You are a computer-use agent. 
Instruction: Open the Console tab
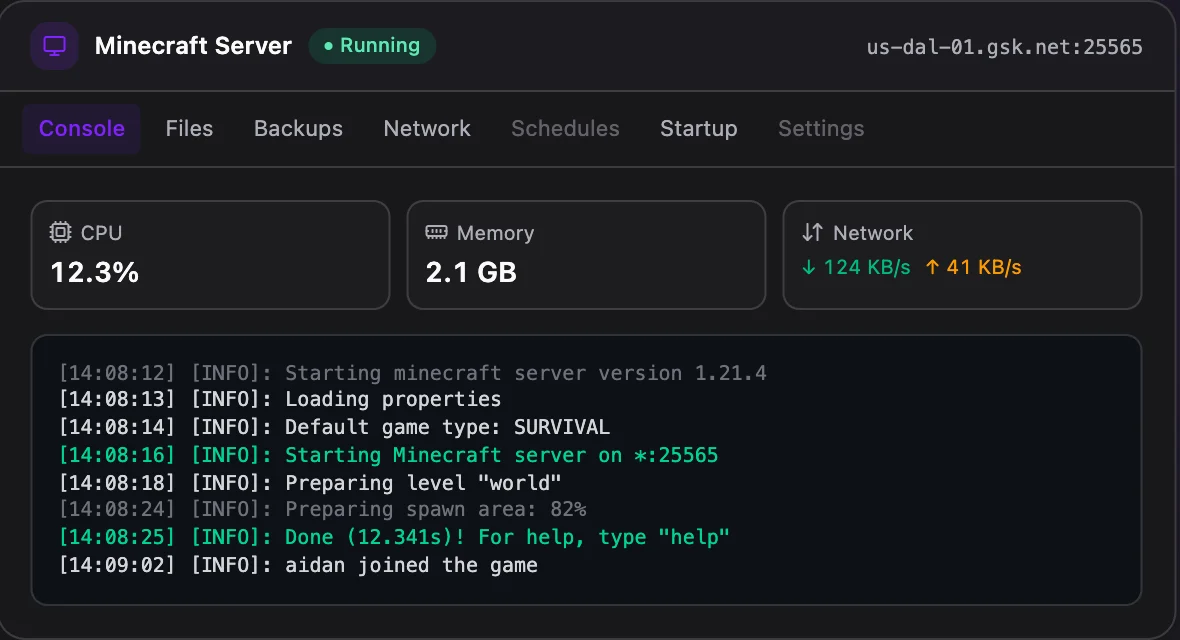[81, 129]
